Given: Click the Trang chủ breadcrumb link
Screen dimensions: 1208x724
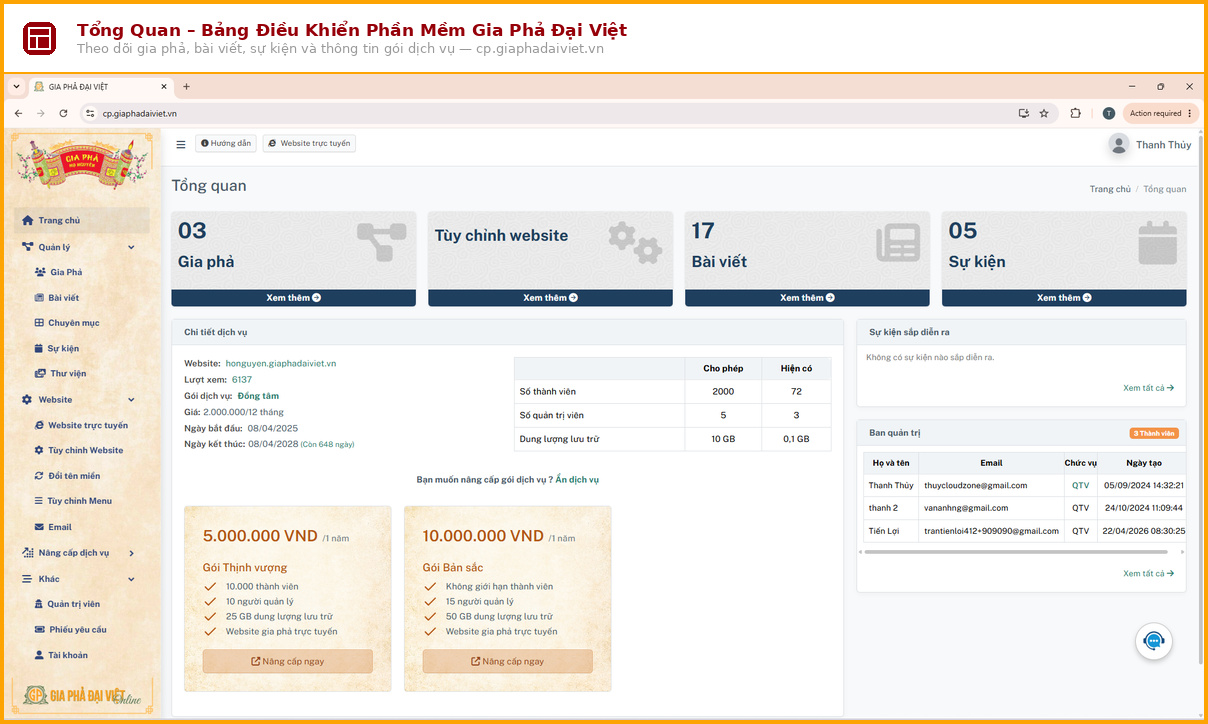Looking at the screenshot, I should click(1110, 189).
